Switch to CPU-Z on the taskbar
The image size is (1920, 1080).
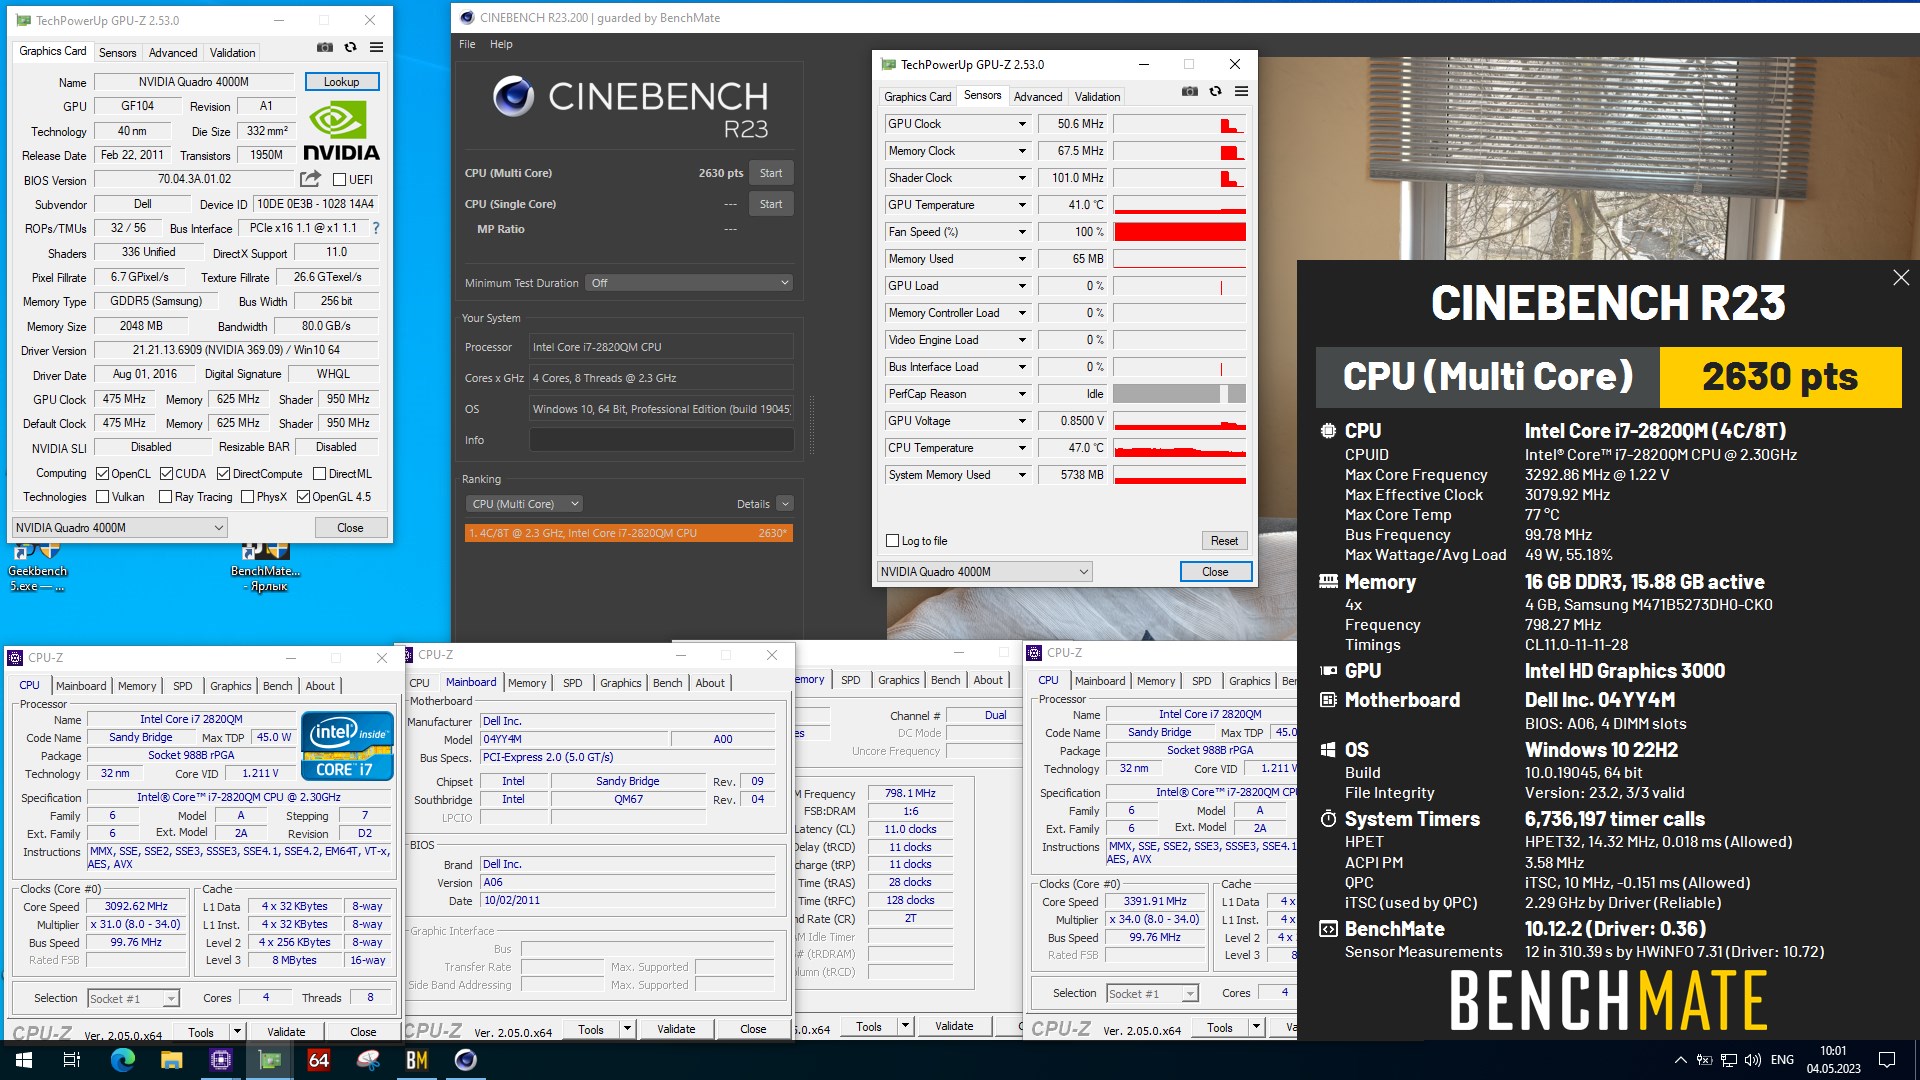pyautogui.click(x=220, y=1060)
